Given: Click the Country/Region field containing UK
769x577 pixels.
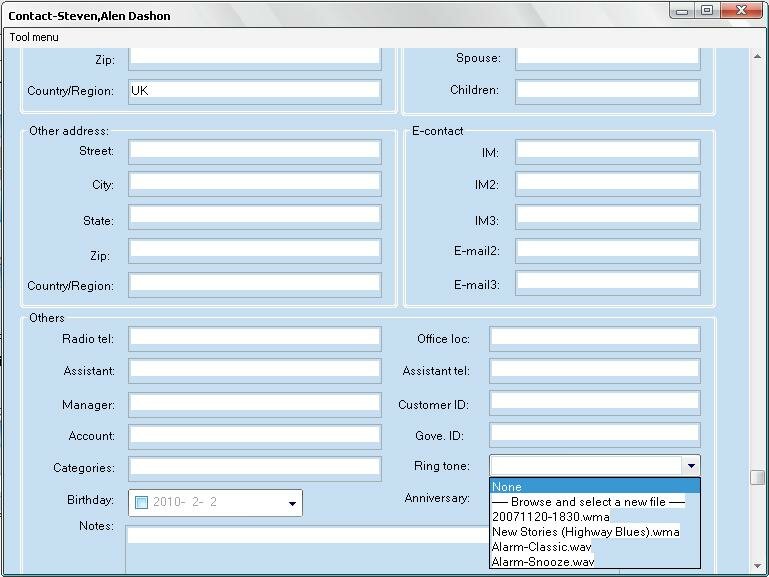Looking at the screenshot, I should pos(255,91).
